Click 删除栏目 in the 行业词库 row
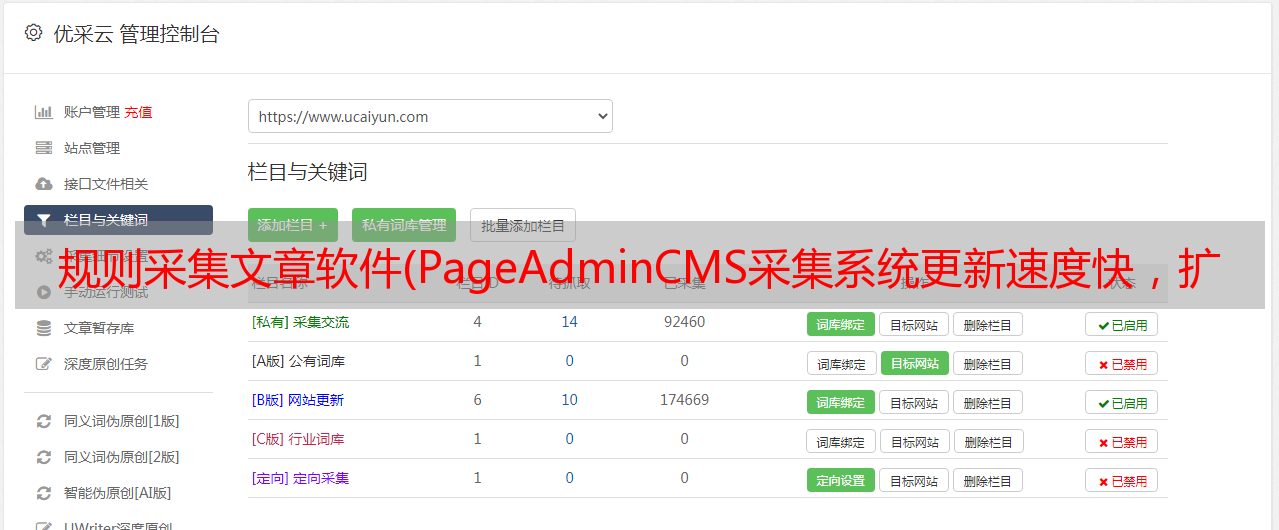 click(987, 441)
